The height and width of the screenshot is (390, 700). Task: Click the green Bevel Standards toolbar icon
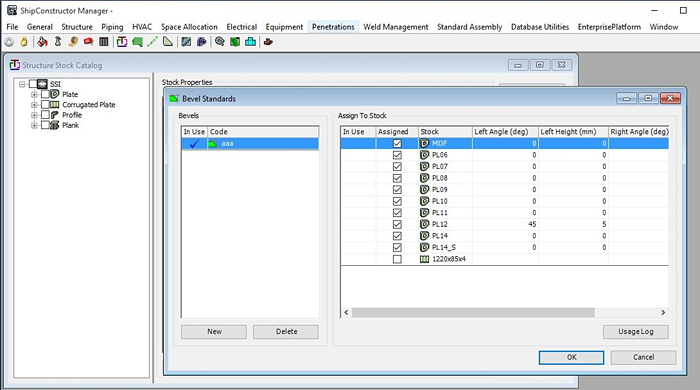[x=138, y=42]
